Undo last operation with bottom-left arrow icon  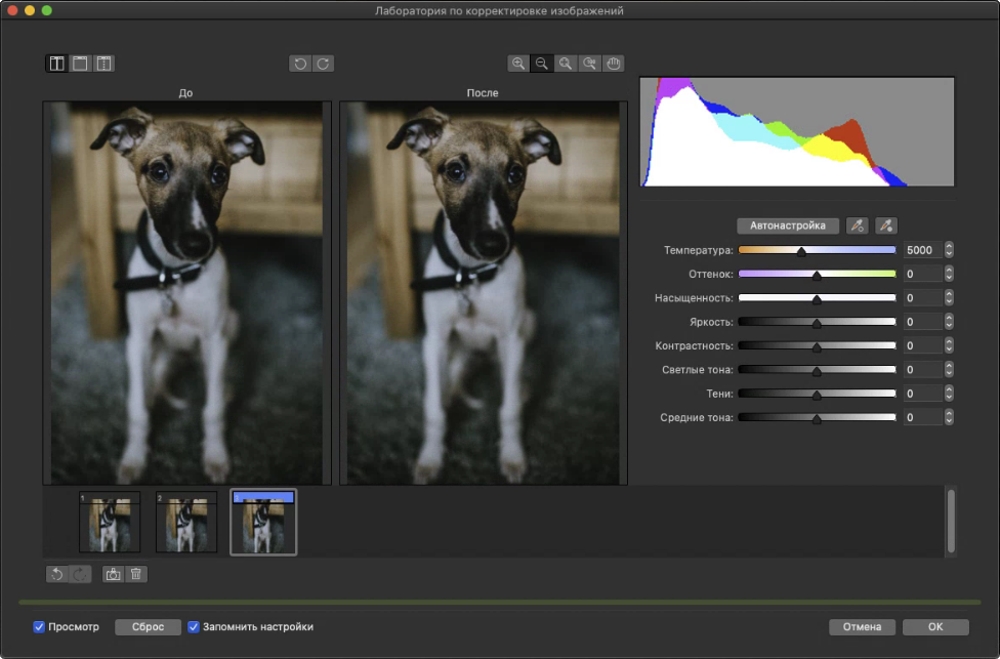click(57, 574)
